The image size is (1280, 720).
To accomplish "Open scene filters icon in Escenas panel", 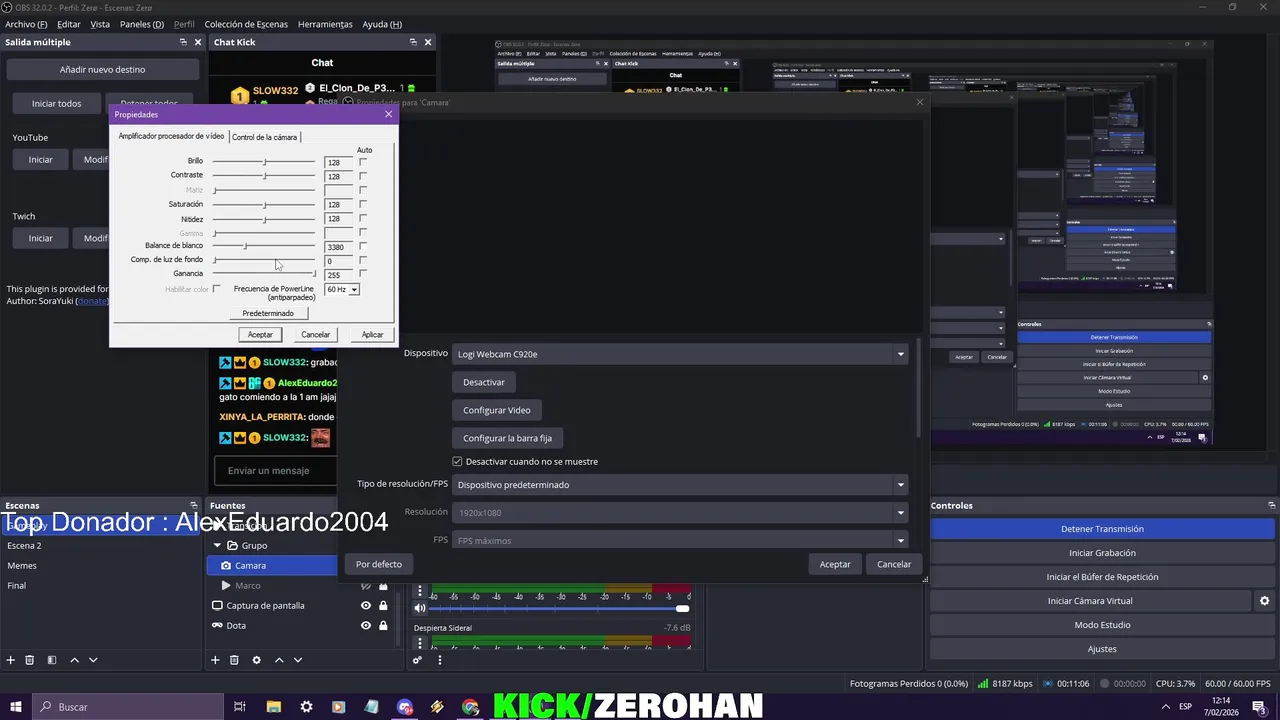I will tap(52, 660).
